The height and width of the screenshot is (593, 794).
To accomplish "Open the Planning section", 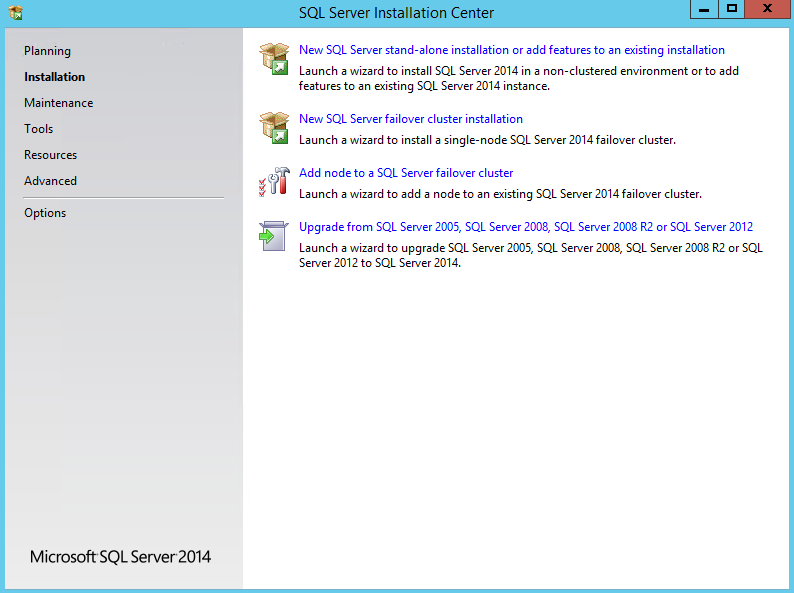I will click(x=47, y=51).
